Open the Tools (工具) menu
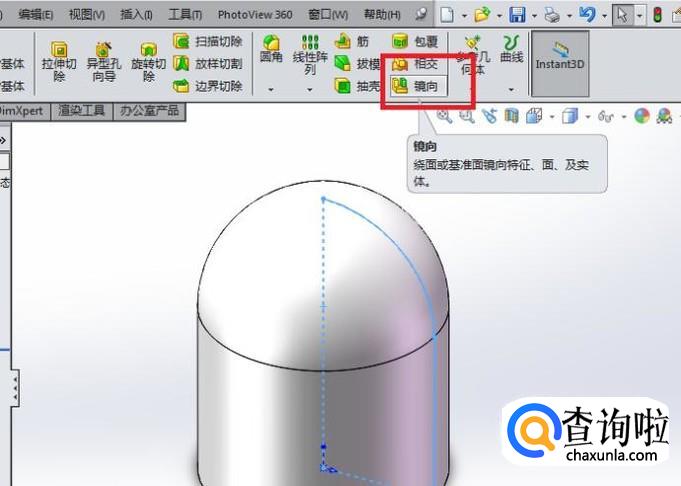 (x=185, y=15)
